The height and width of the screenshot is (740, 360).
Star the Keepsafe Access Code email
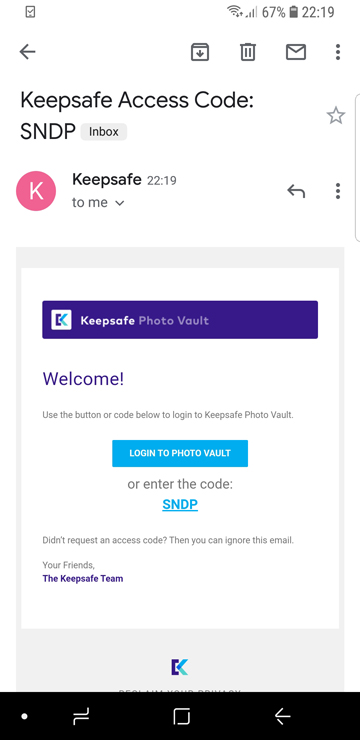[x=336, y=116]
